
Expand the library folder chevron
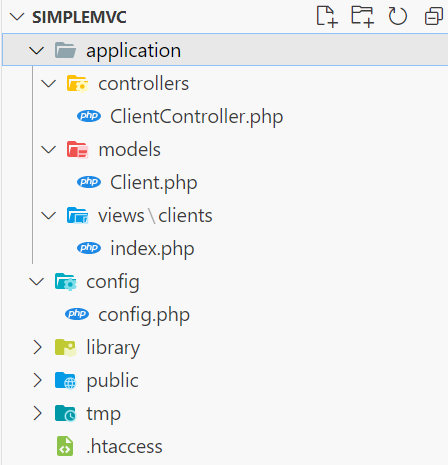click(37, 347)
